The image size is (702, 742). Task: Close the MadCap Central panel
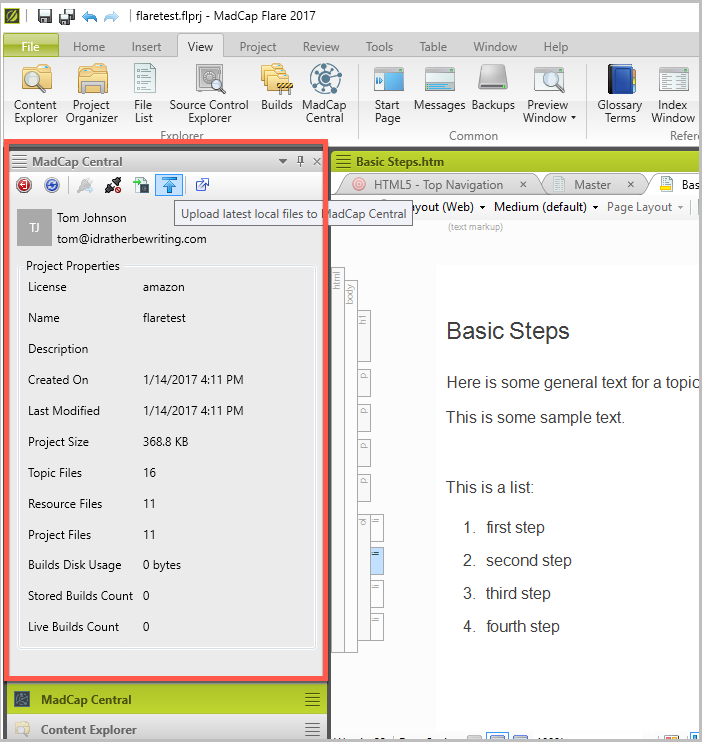coord(317,162)
